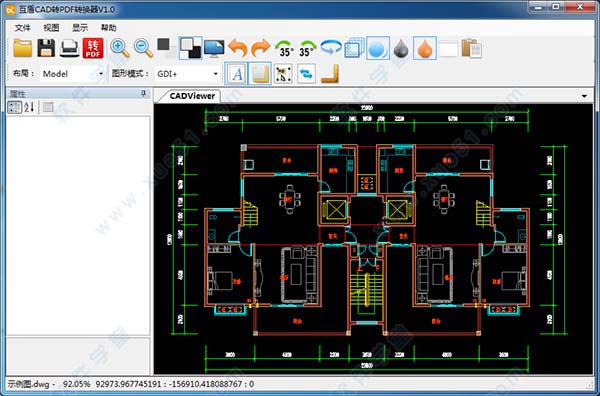Zoom out with the minus magnifier

pos(143,48)
